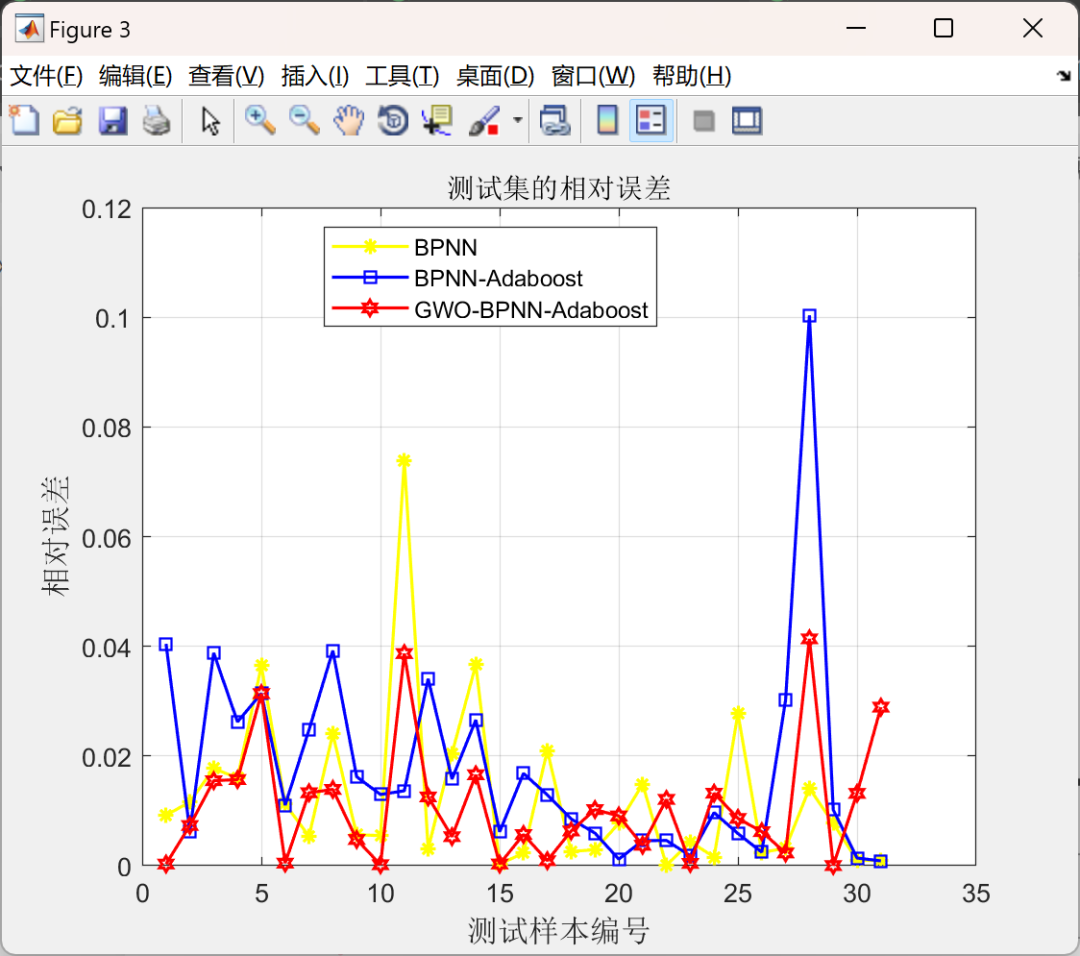The image size is (1080, 956).
Task: Open the 工具(T) menu
Action: 402,76
